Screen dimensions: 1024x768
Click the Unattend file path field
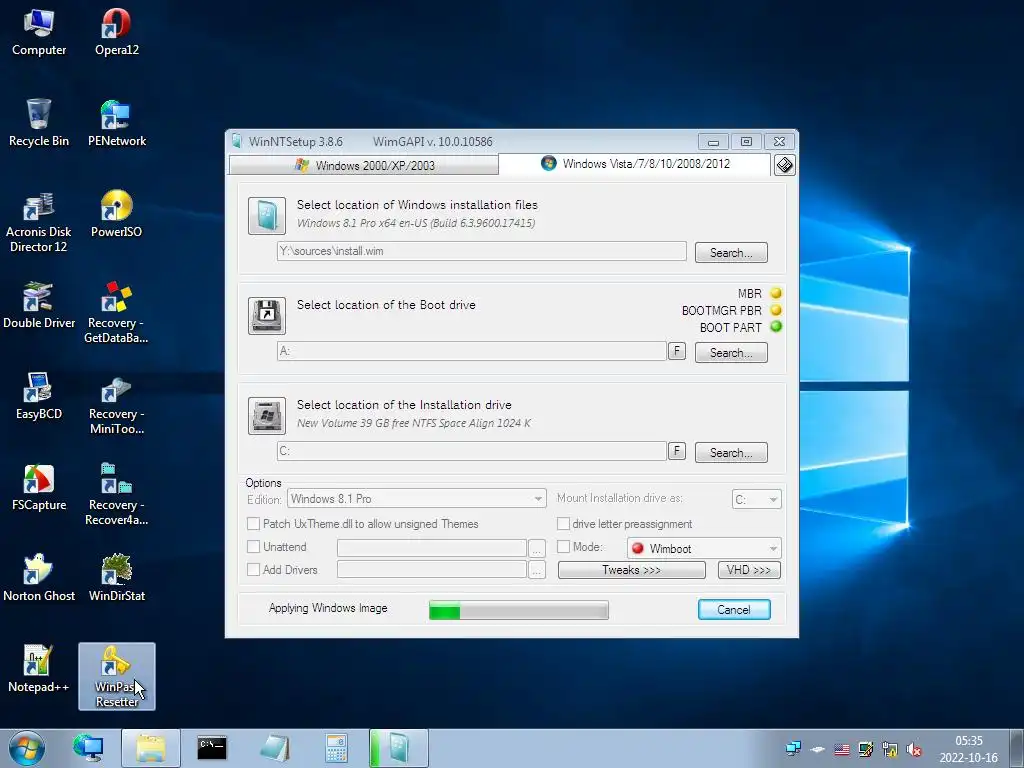point(432,548)
